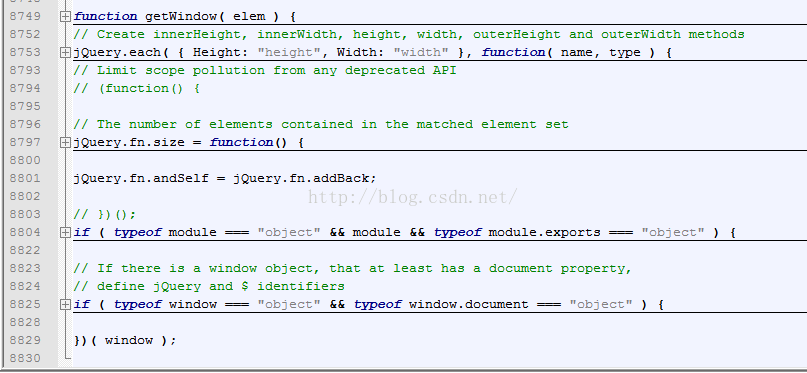Click the commented '// })();' line
The image size is (807, 373).
coord(105,215)
